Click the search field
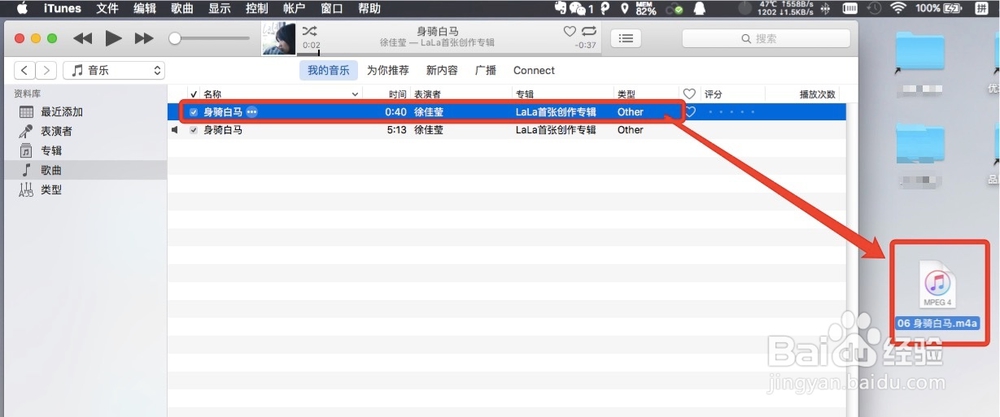This screenshot has height=417, width=1000. click(x=766, y=38)
